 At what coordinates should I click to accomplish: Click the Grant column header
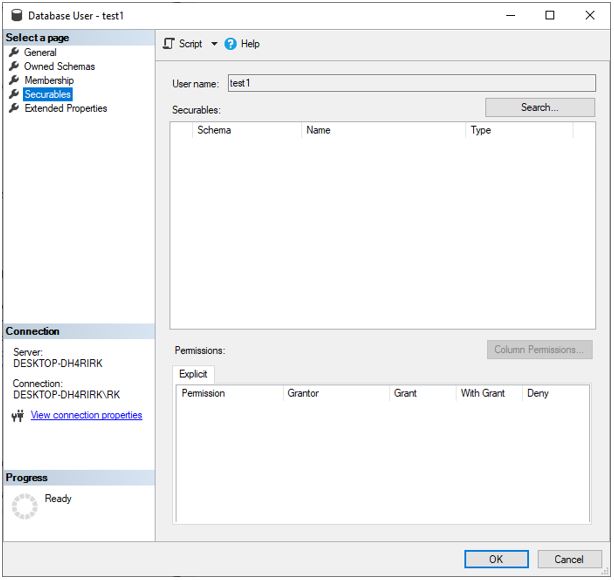[x=423, y=393]
